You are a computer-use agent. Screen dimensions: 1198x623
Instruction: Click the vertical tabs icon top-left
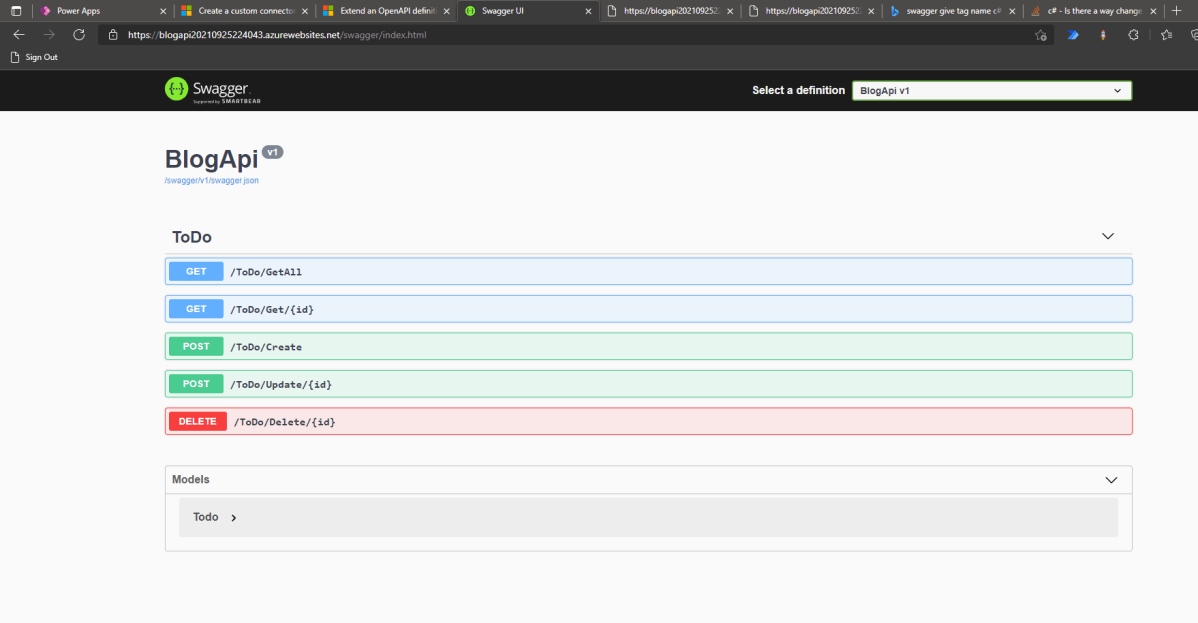pyautogui.click(x=15, y=13)
